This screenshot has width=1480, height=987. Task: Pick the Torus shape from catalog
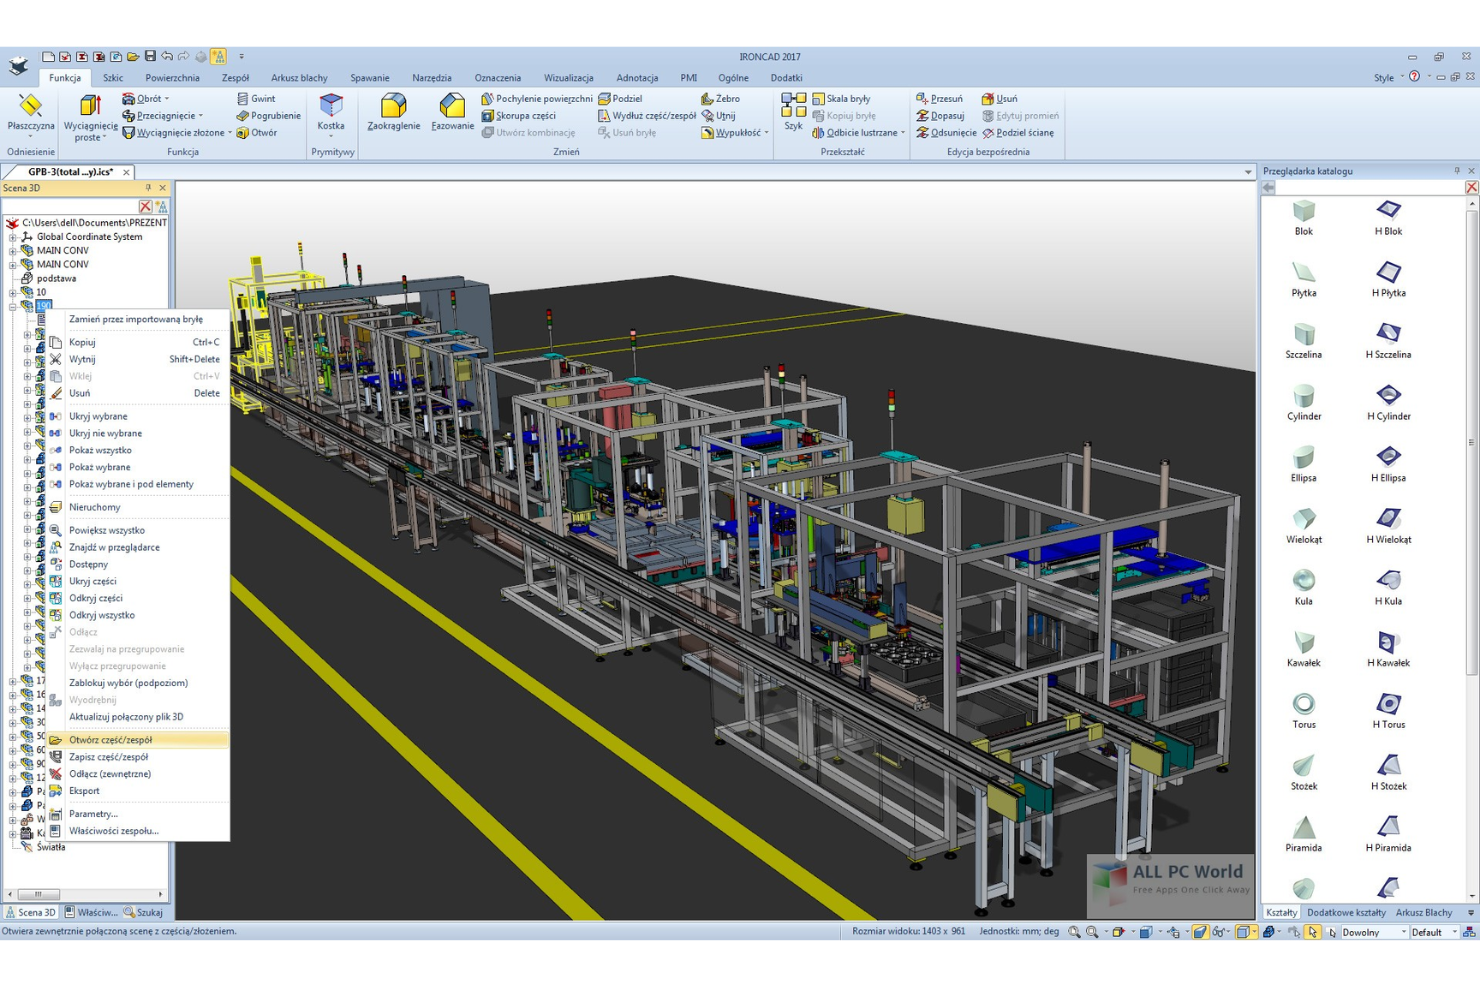[1304, 711]
